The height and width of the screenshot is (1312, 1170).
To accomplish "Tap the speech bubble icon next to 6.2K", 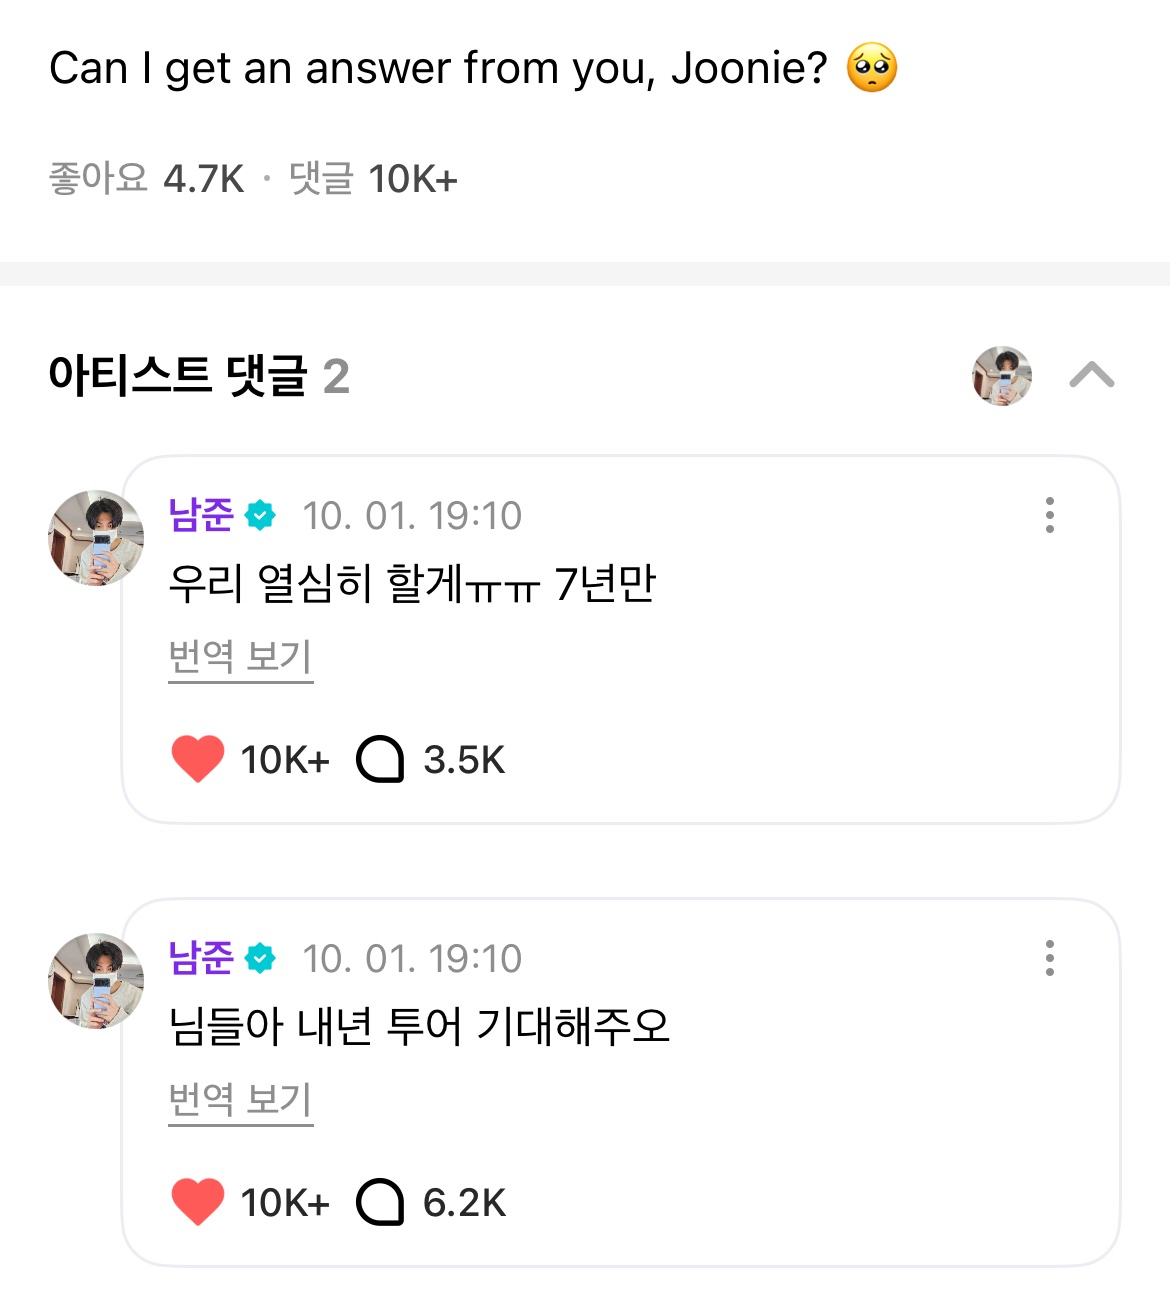I will coord(380,1203).
